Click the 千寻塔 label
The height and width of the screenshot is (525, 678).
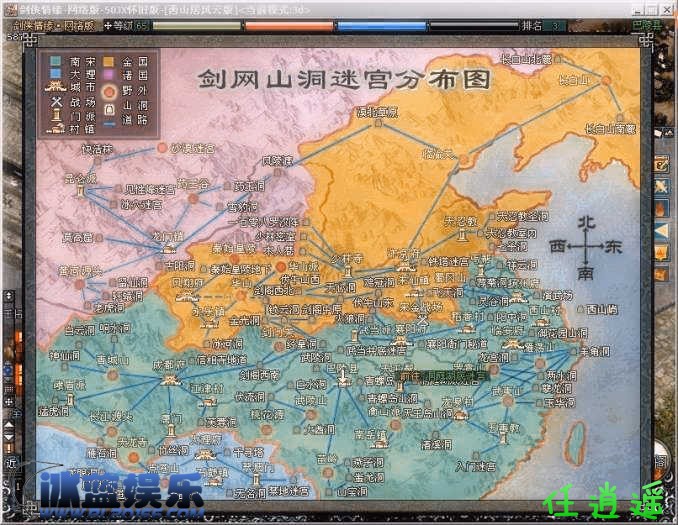point(248,452)
